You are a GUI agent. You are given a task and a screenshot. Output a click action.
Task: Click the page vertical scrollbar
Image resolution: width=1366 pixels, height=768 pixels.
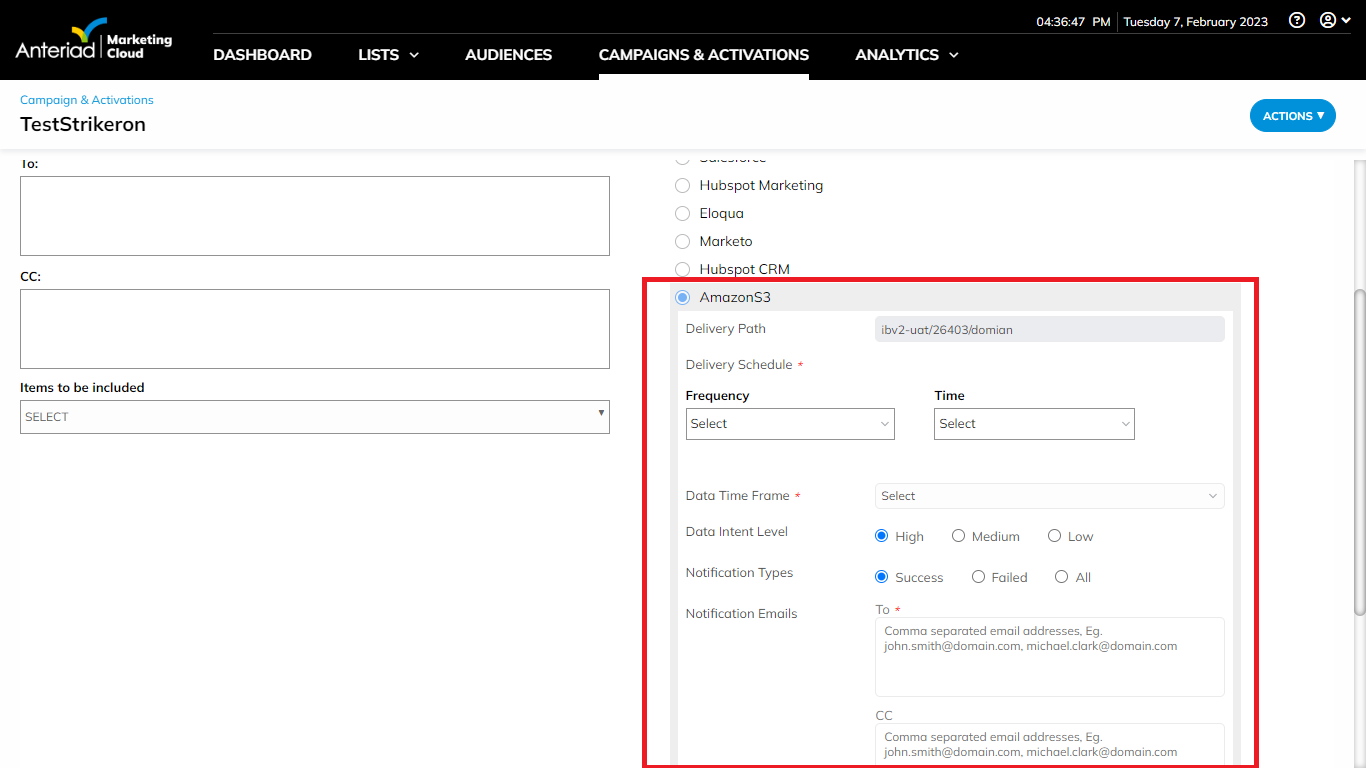click(1359, 452)
